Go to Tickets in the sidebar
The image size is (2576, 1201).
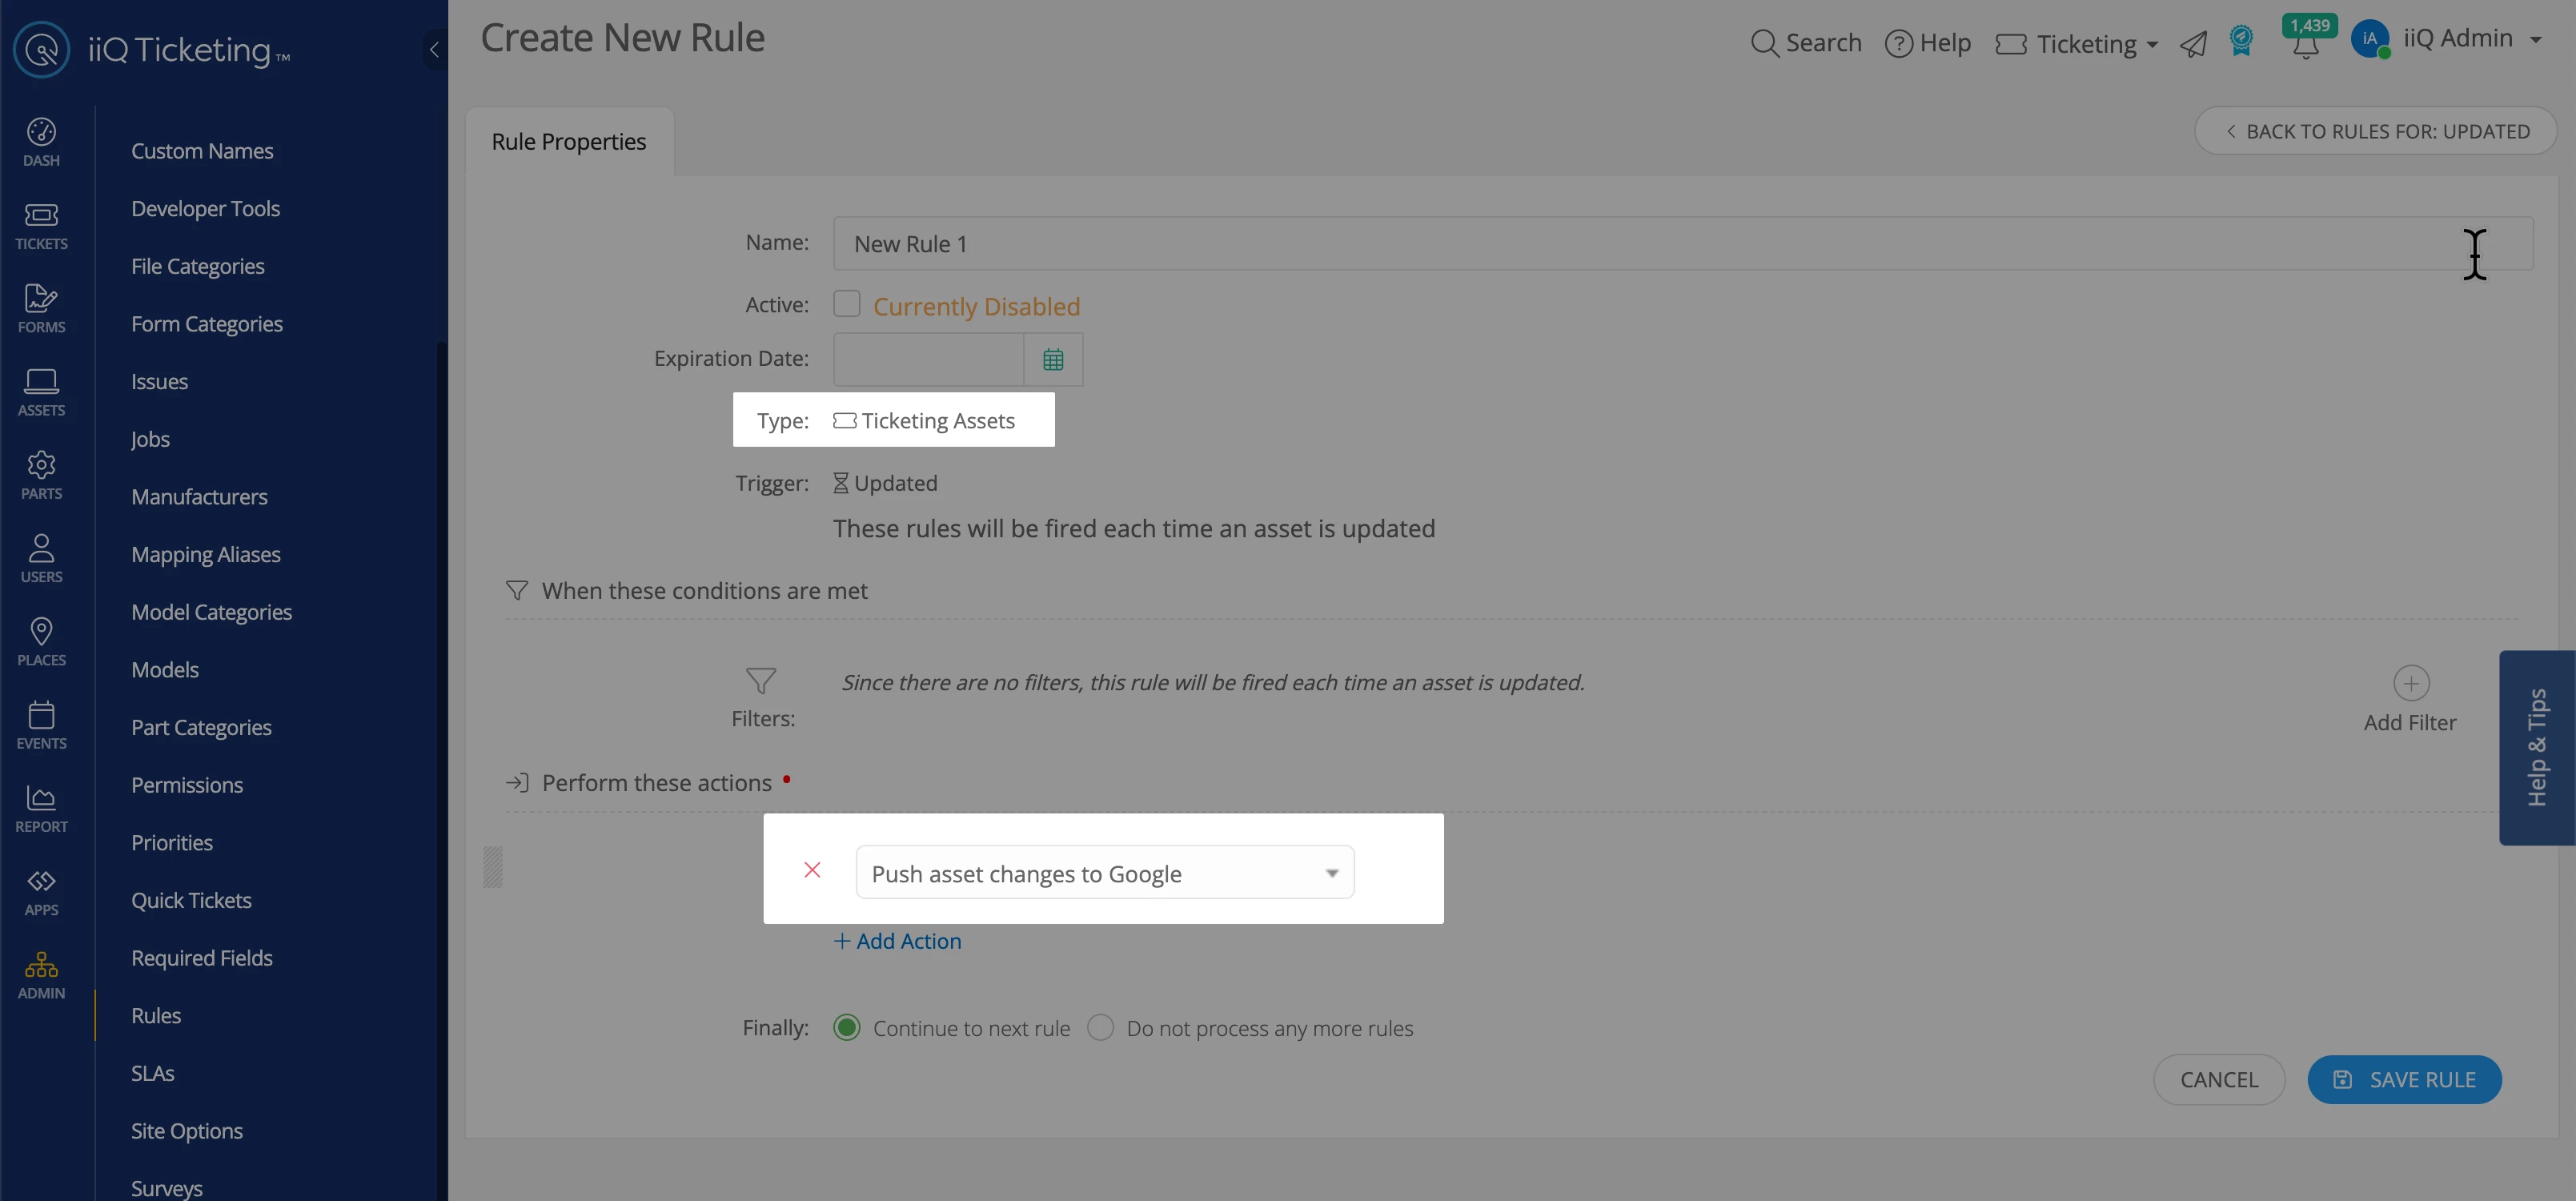click(x=41, y=225)
